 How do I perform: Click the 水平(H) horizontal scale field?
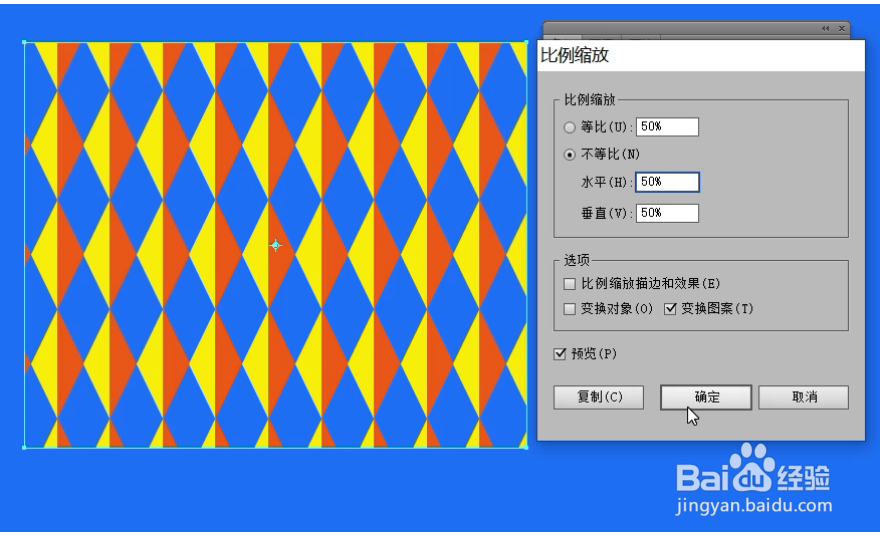[x=667, y=182]
